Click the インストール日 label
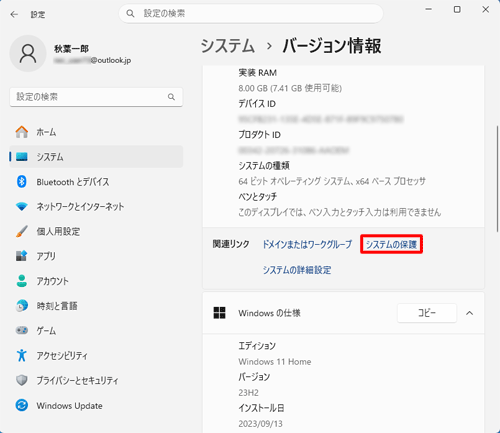The height and width of the screenshot is (433, 500). pyautogui.click(x=261, y=408)
